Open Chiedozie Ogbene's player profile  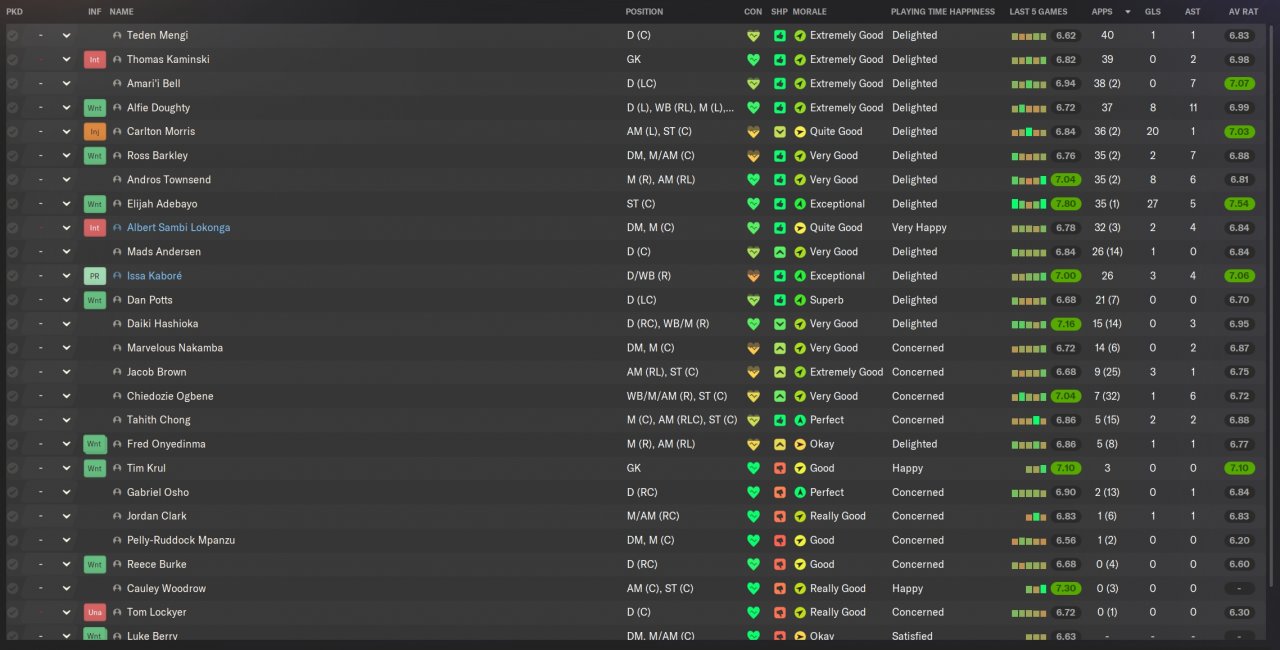[x=170, y=396]
